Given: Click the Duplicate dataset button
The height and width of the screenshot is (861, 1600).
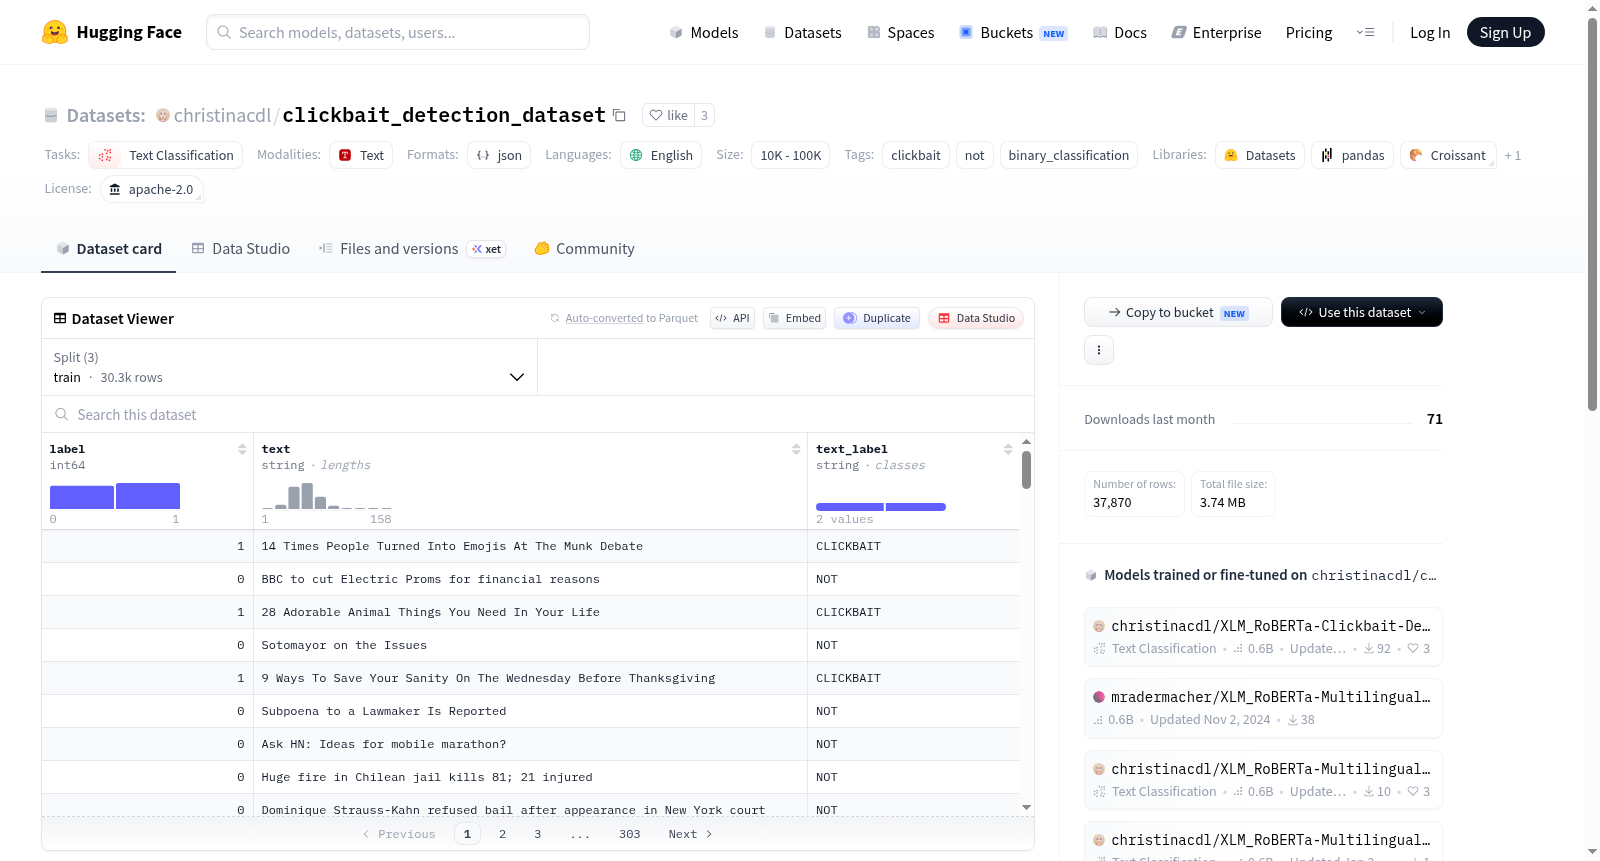Looking at the screenshot, I should click(x=877, y=318).
